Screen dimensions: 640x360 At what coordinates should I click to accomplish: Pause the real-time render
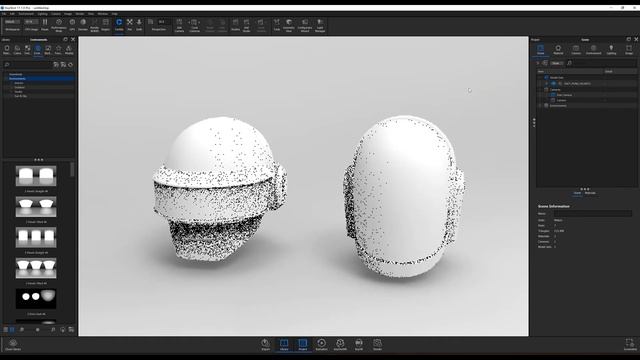point(45,24)
